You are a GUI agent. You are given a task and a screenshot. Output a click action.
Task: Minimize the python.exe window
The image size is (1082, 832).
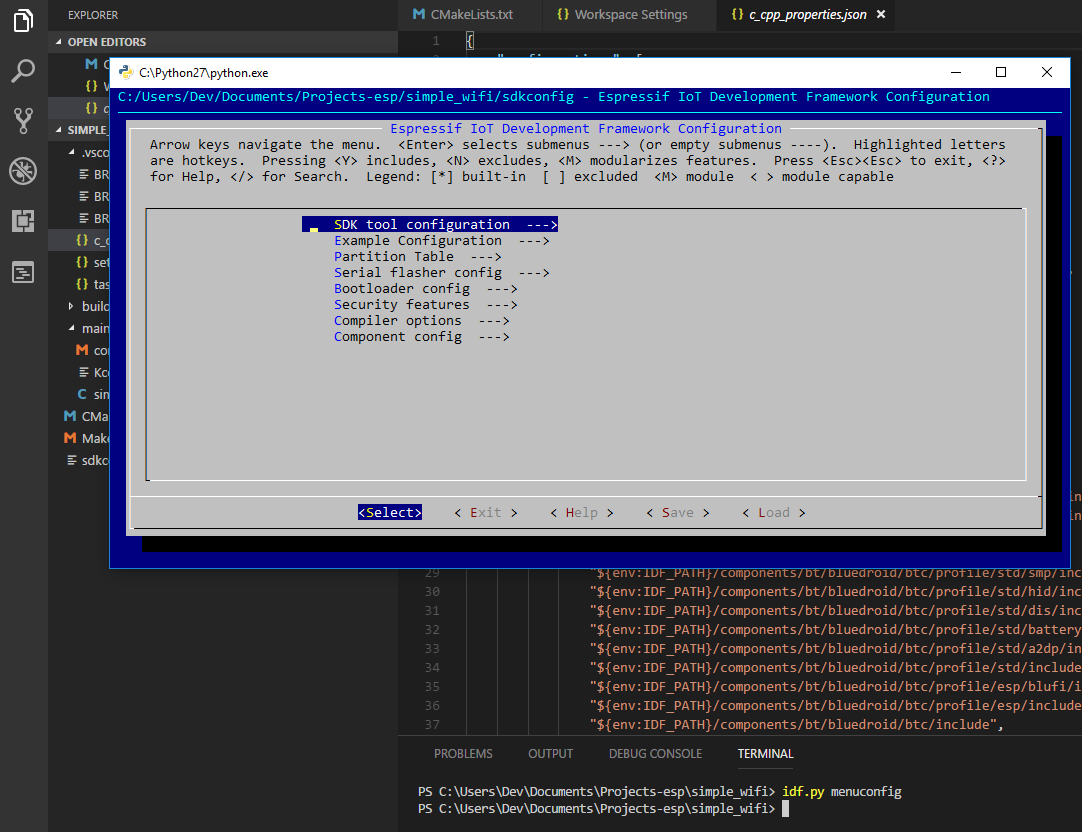click(x=956, y=72)
